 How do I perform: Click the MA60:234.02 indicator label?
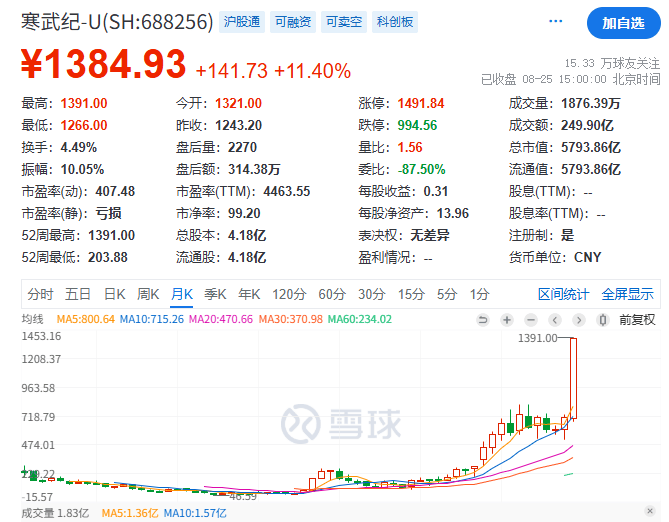tap(360, 319)
